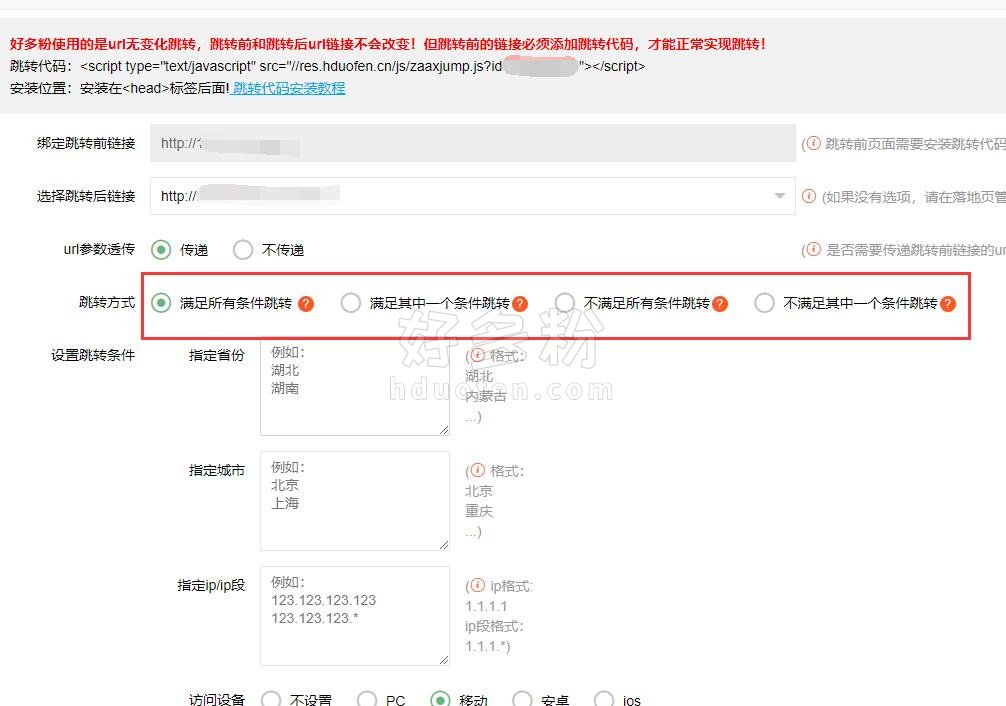Focus the 指定ip/ip段 text area

355,616
